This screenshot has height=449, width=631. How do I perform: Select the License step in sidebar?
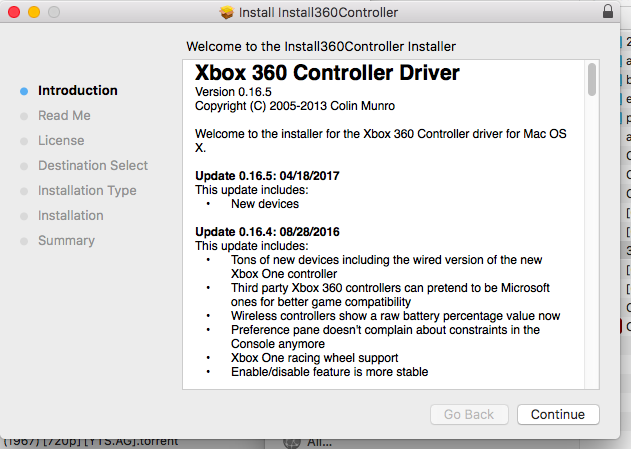click(x=61, y=140)
